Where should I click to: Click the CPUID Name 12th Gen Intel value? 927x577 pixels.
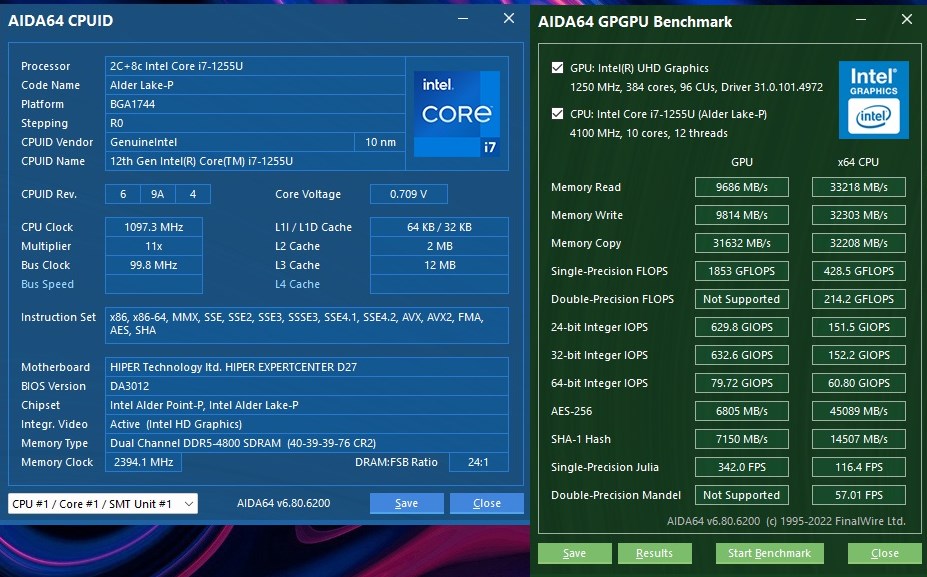tap(255, 161)
